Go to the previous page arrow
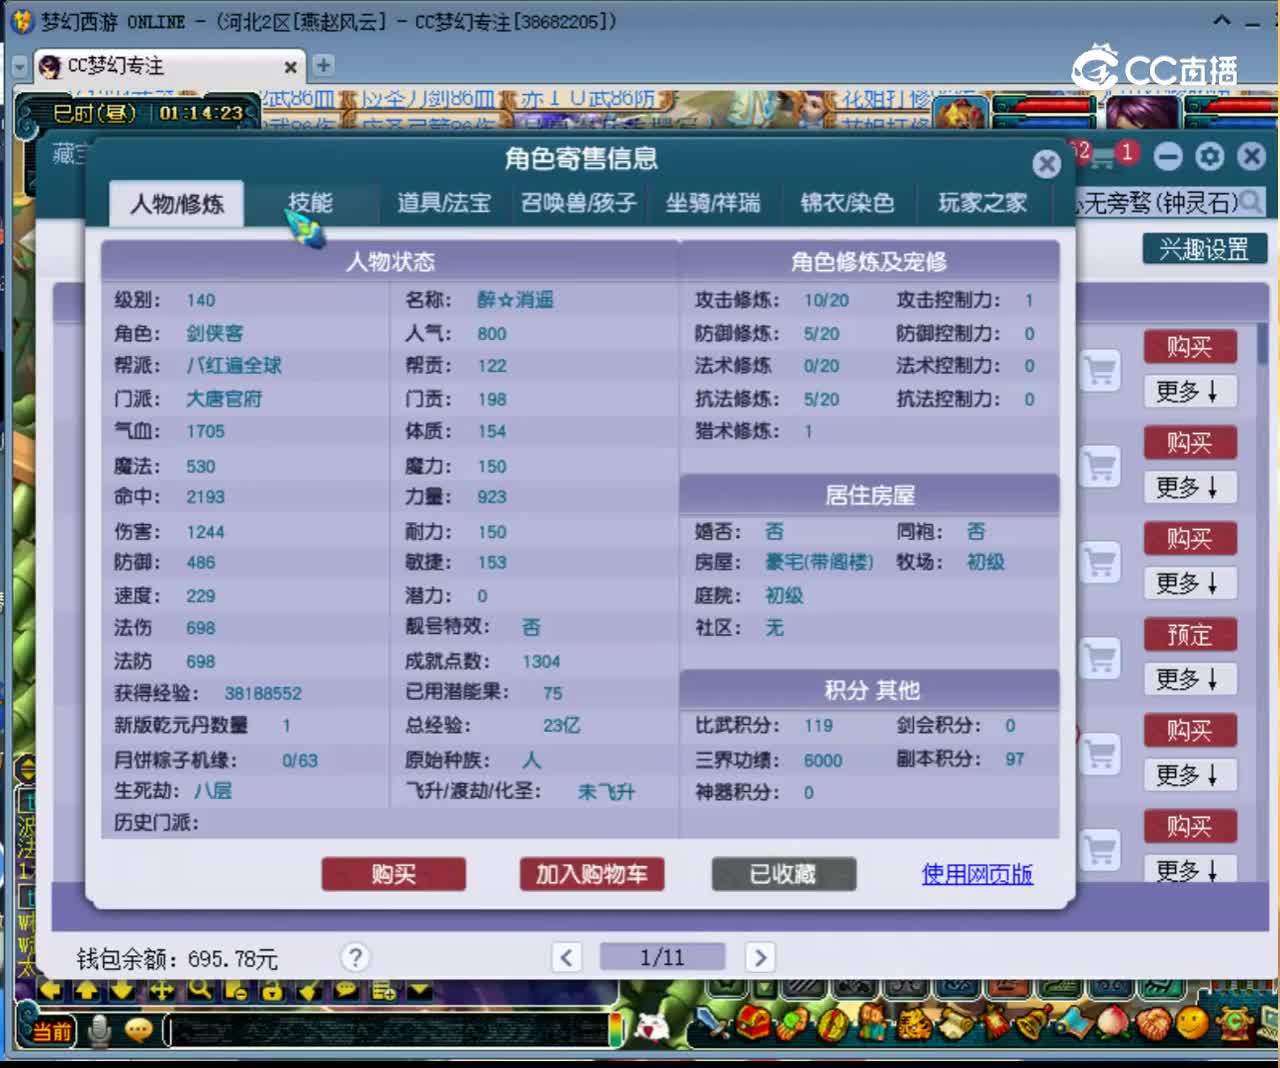The image size is (1280, 1068). pyautogui.click(x=566, y=957)
